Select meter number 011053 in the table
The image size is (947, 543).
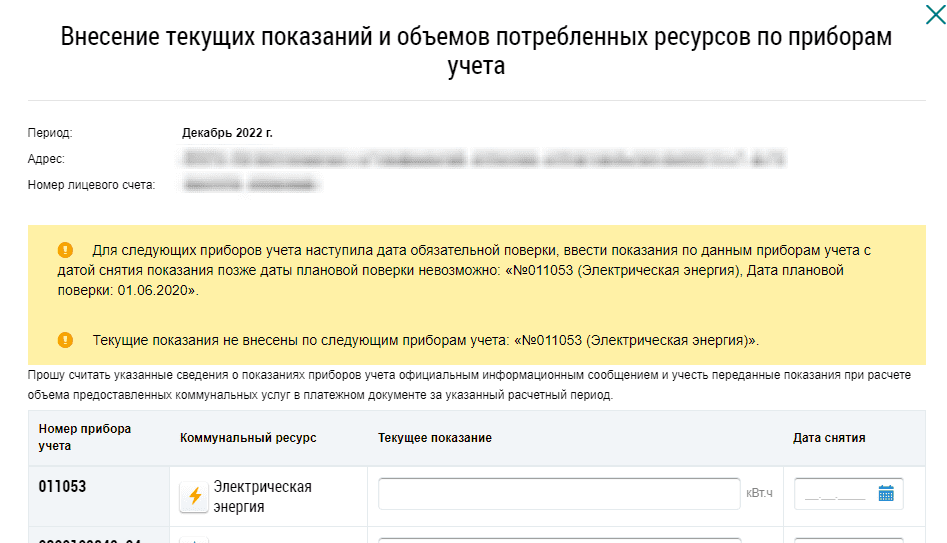pos(62,487)
